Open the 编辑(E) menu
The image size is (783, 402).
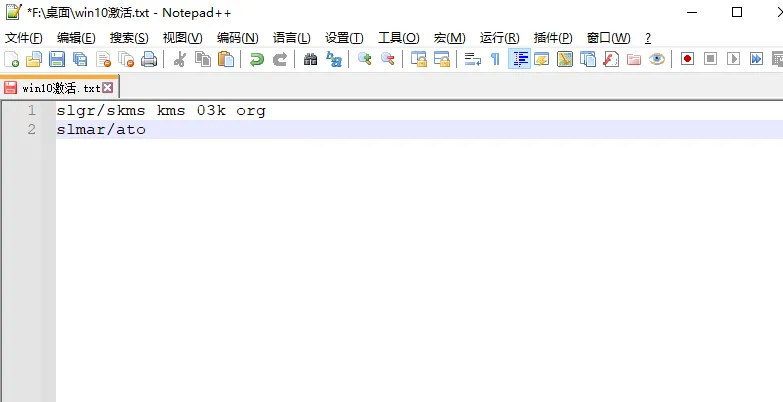pyautogui.click(x=76, y=38)
